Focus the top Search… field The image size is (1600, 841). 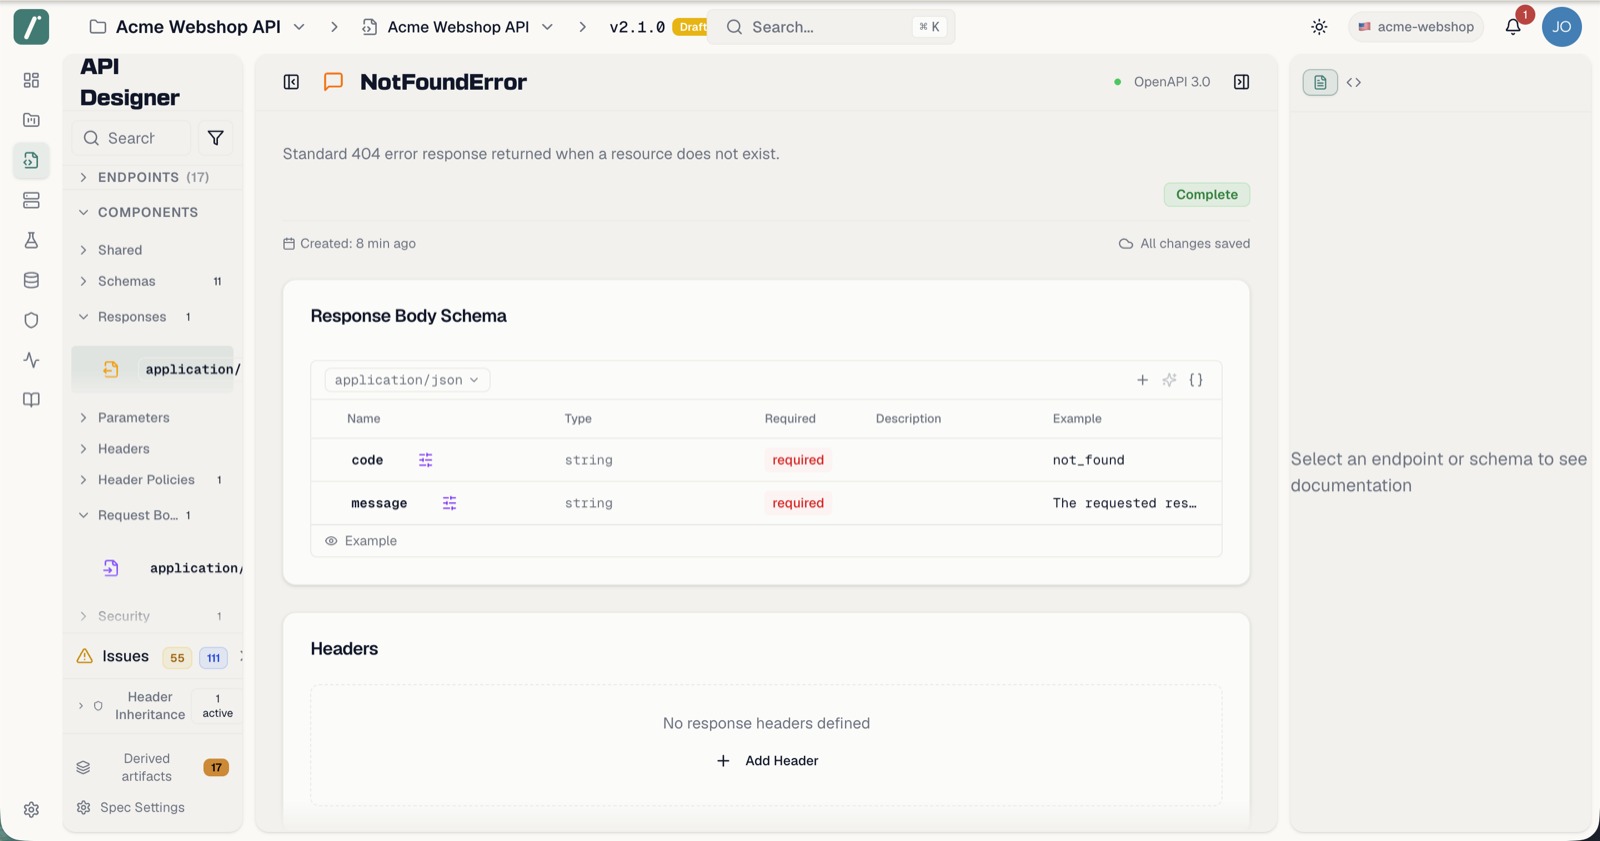coord(831,27)
